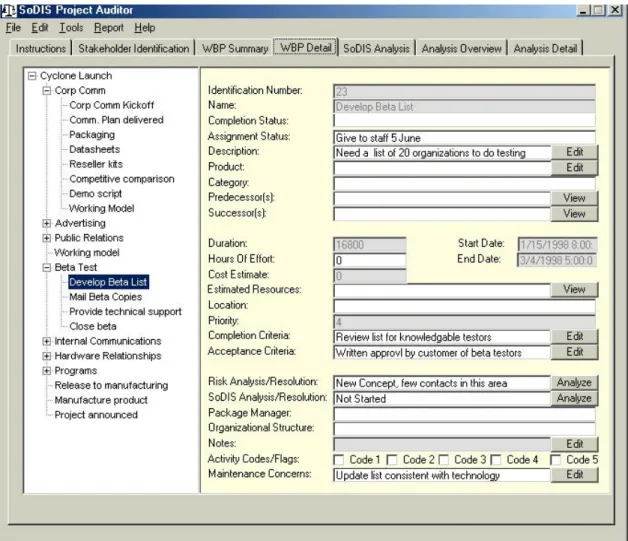Click Analyze for SoDIS Analysis/Resolution

[574, 398]
